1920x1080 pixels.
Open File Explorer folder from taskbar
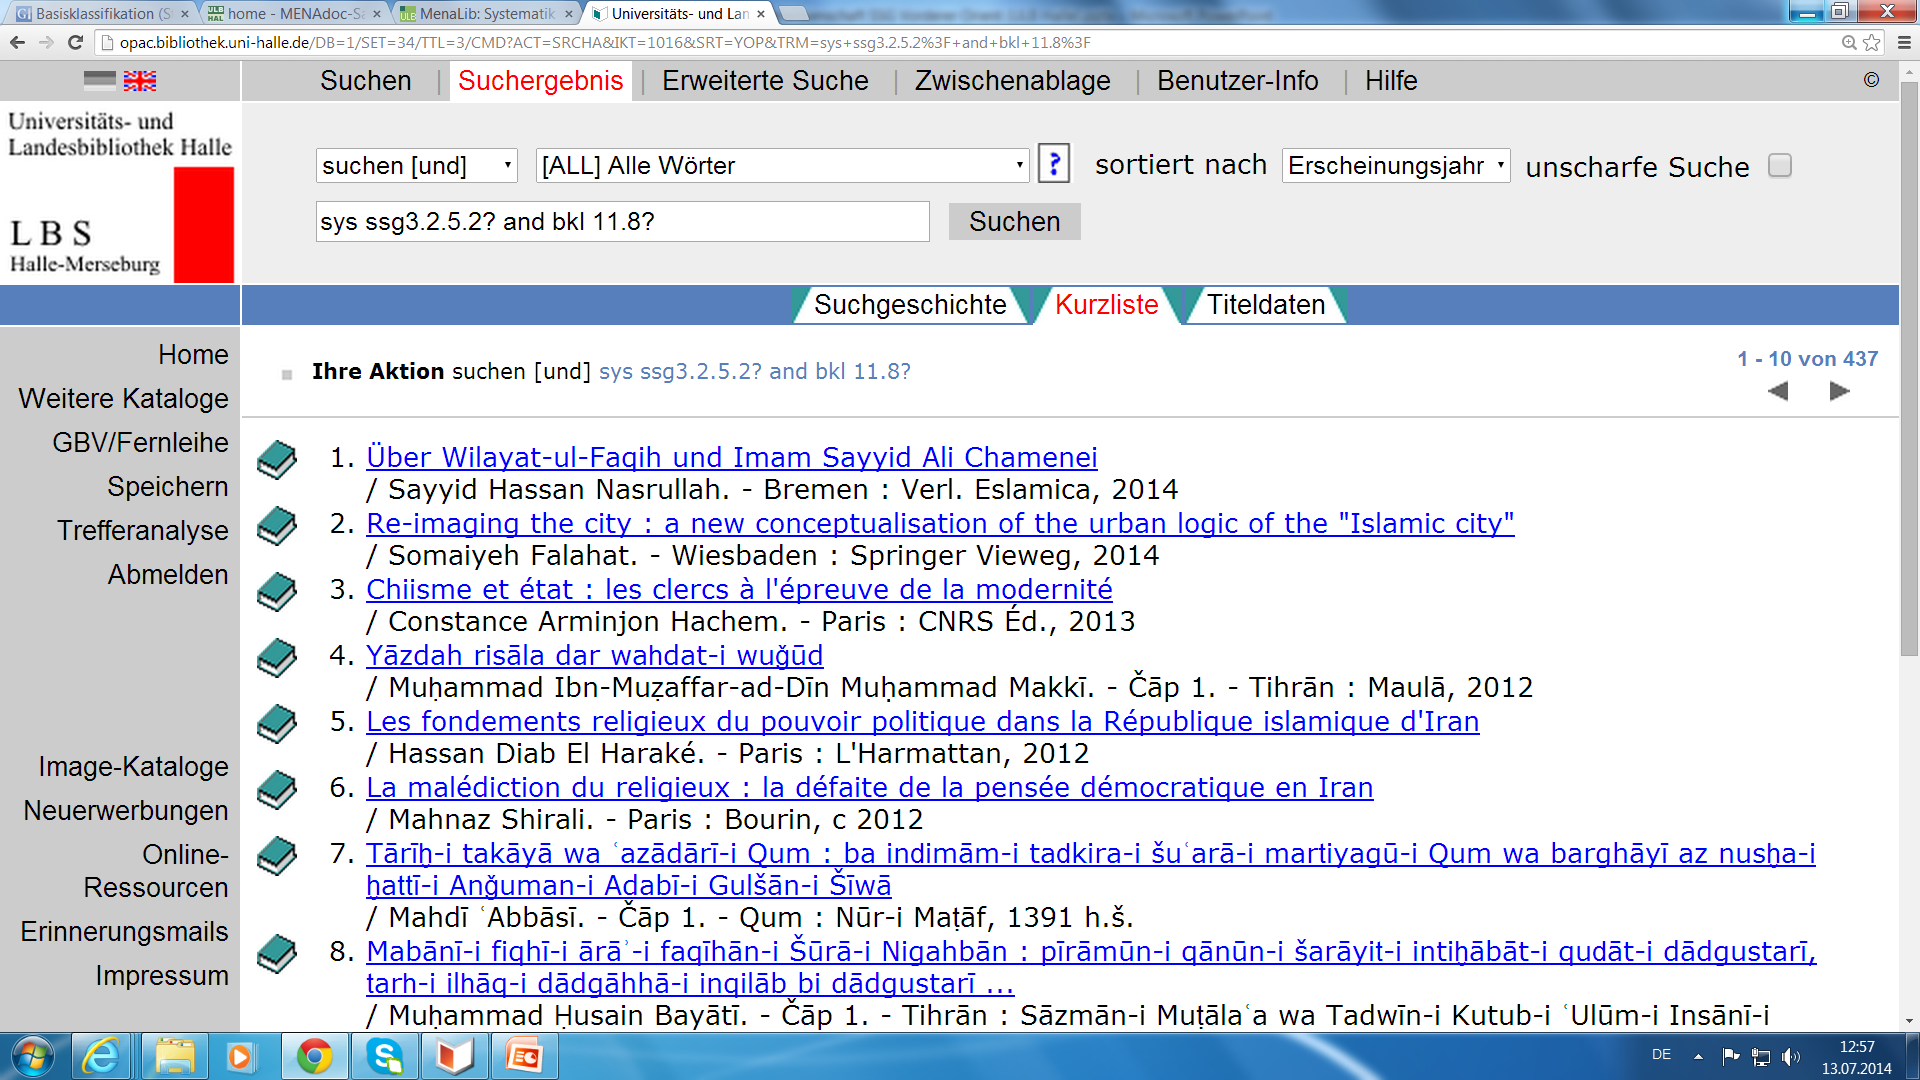pos(174,1057)
